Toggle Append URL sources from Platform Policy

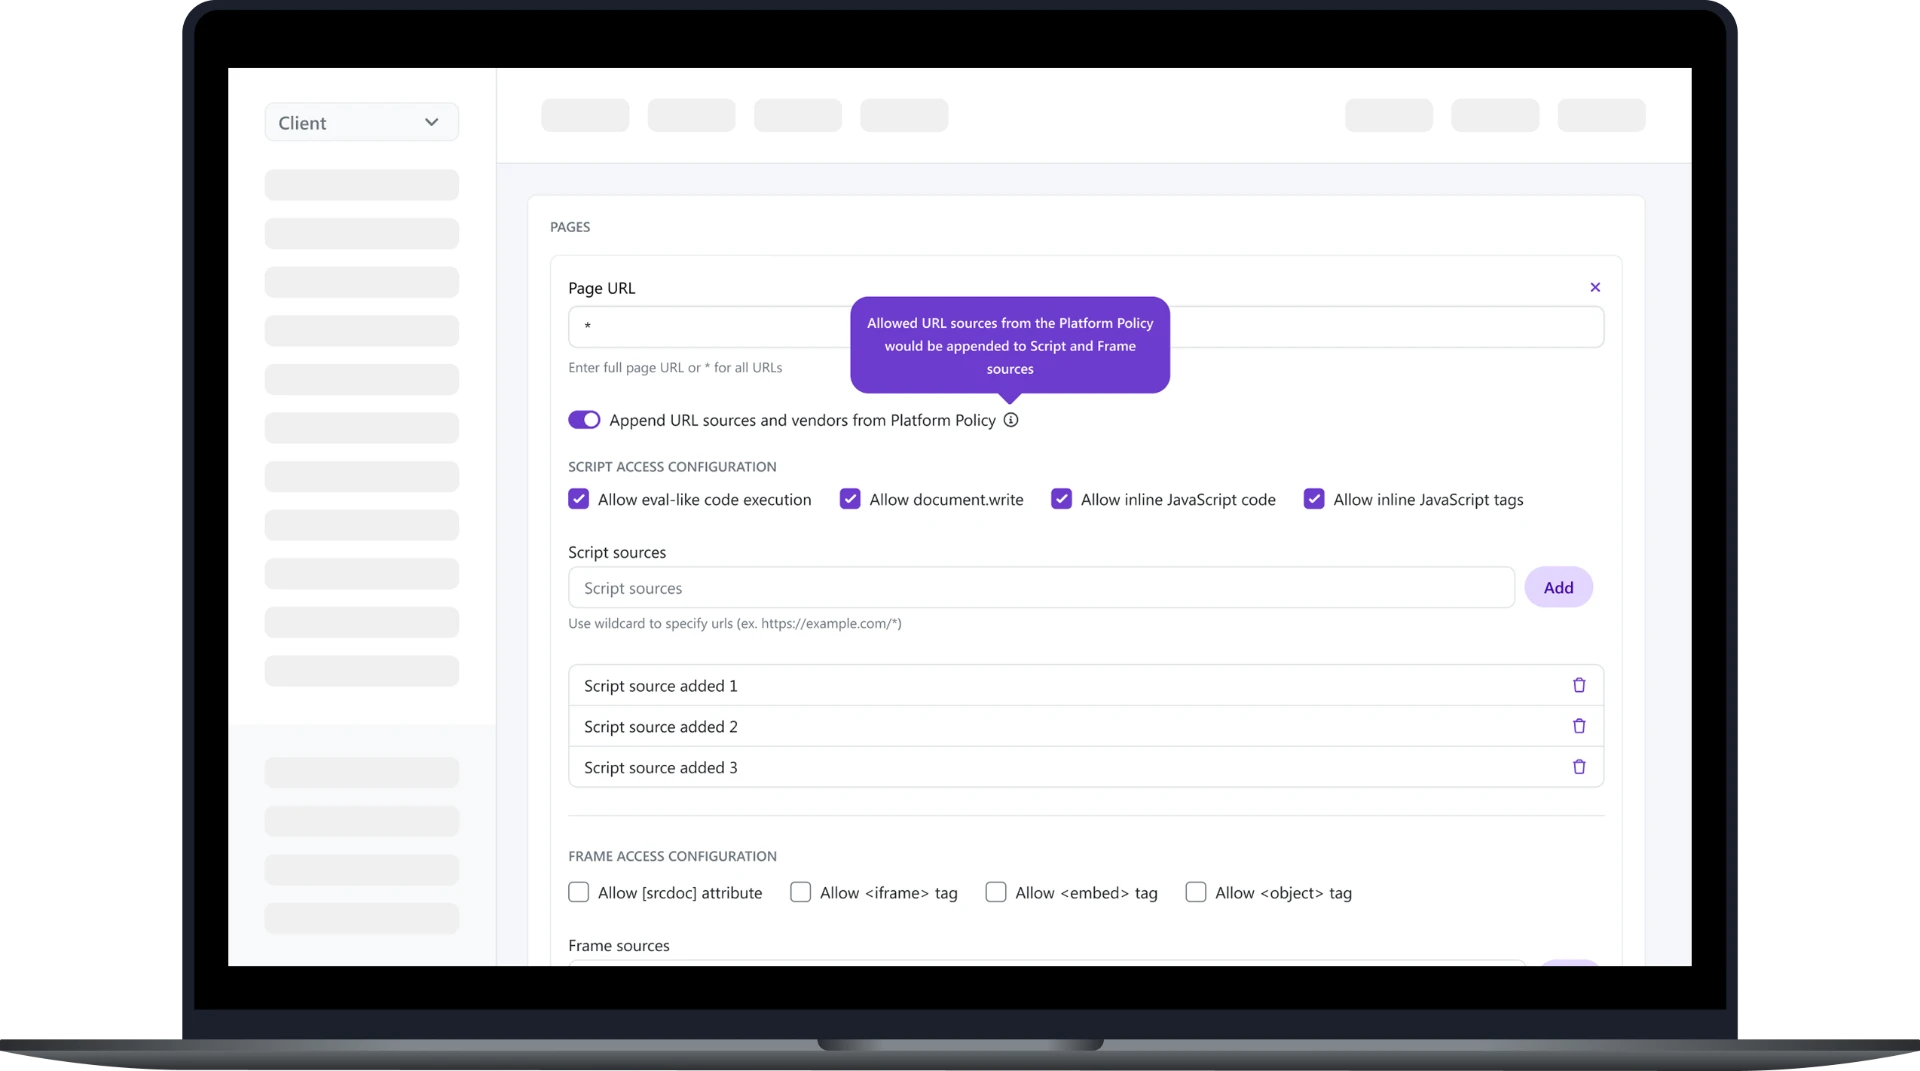tap(584, 420)
